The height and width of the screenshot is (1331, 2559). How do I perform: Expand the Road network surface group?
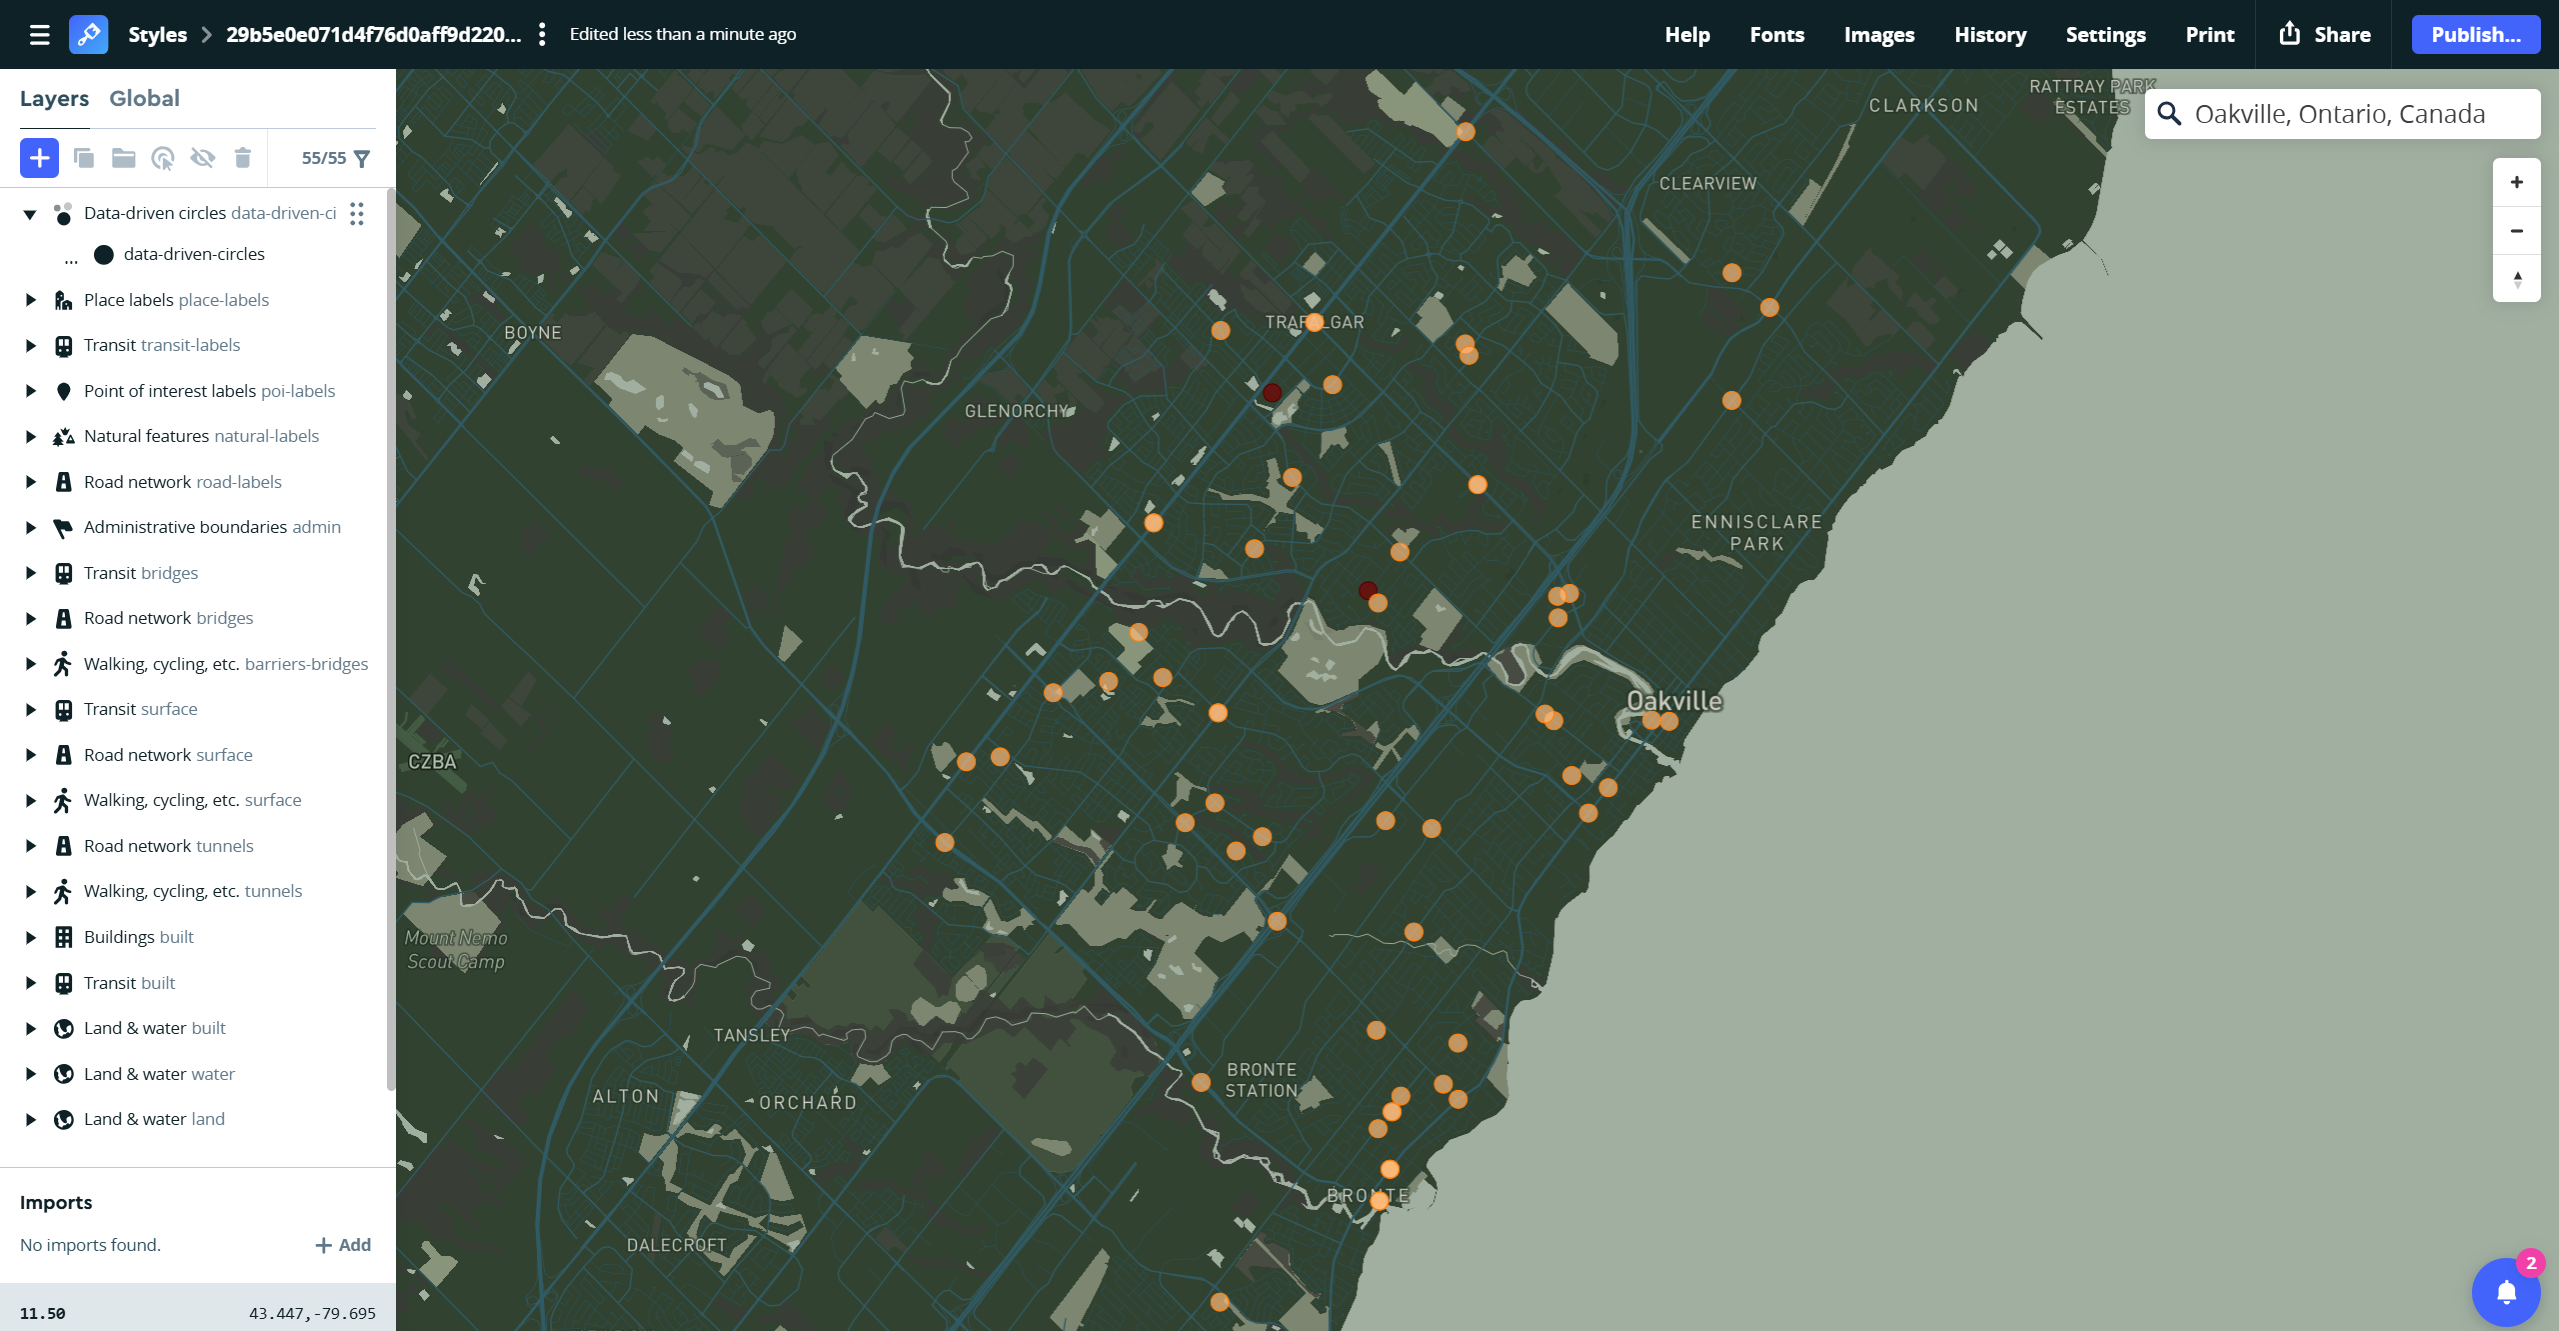coord(29,754)
